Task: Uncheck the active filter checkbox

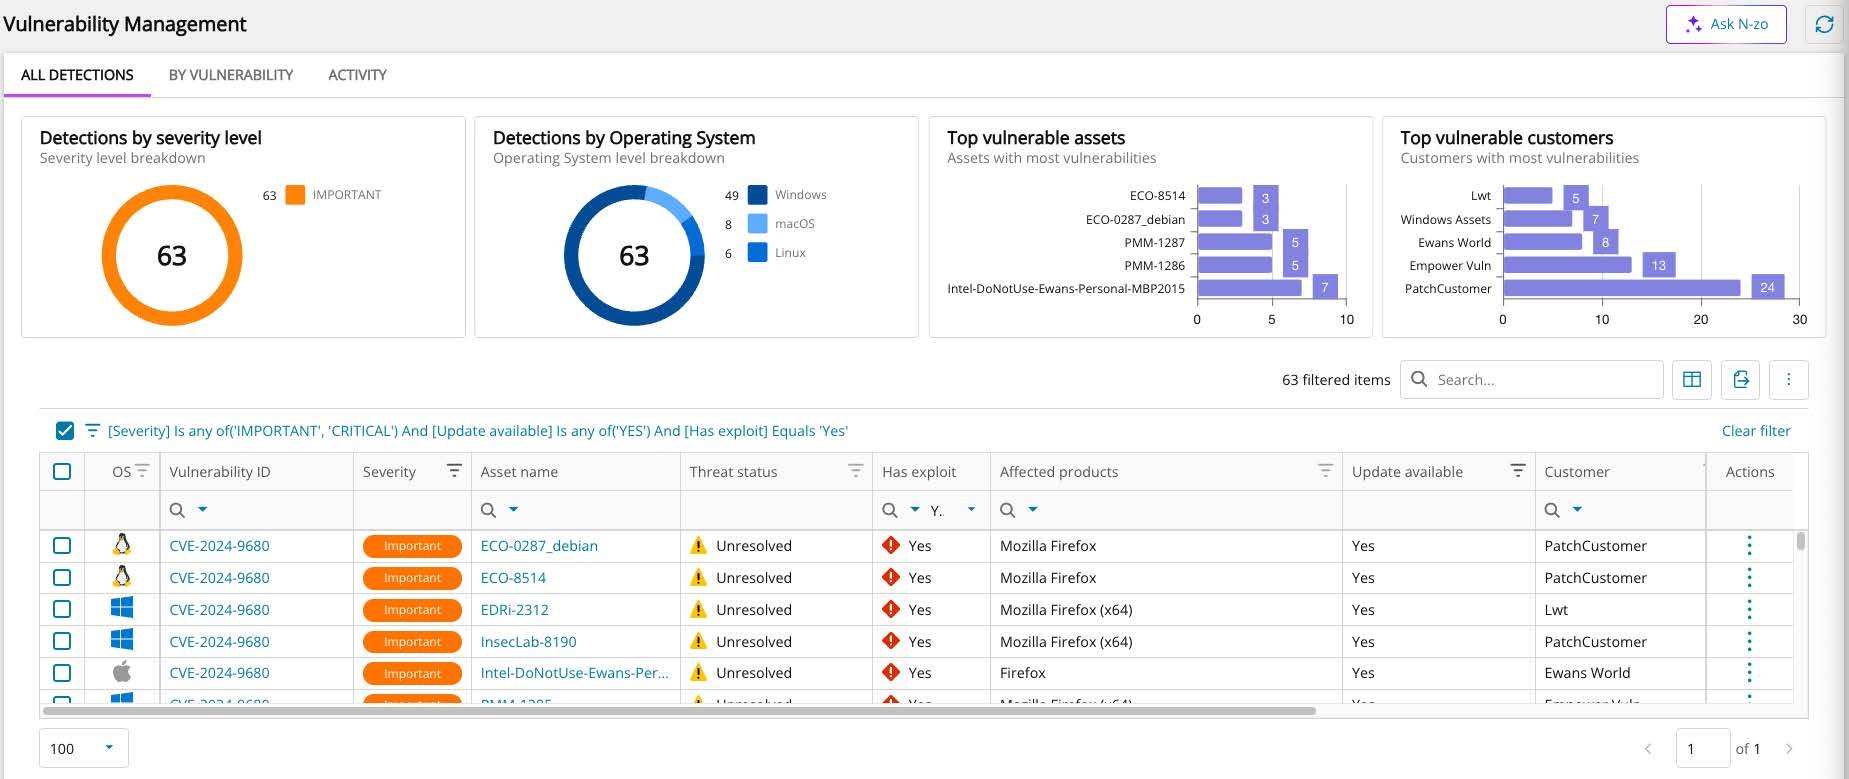Action: pos(65,431)
